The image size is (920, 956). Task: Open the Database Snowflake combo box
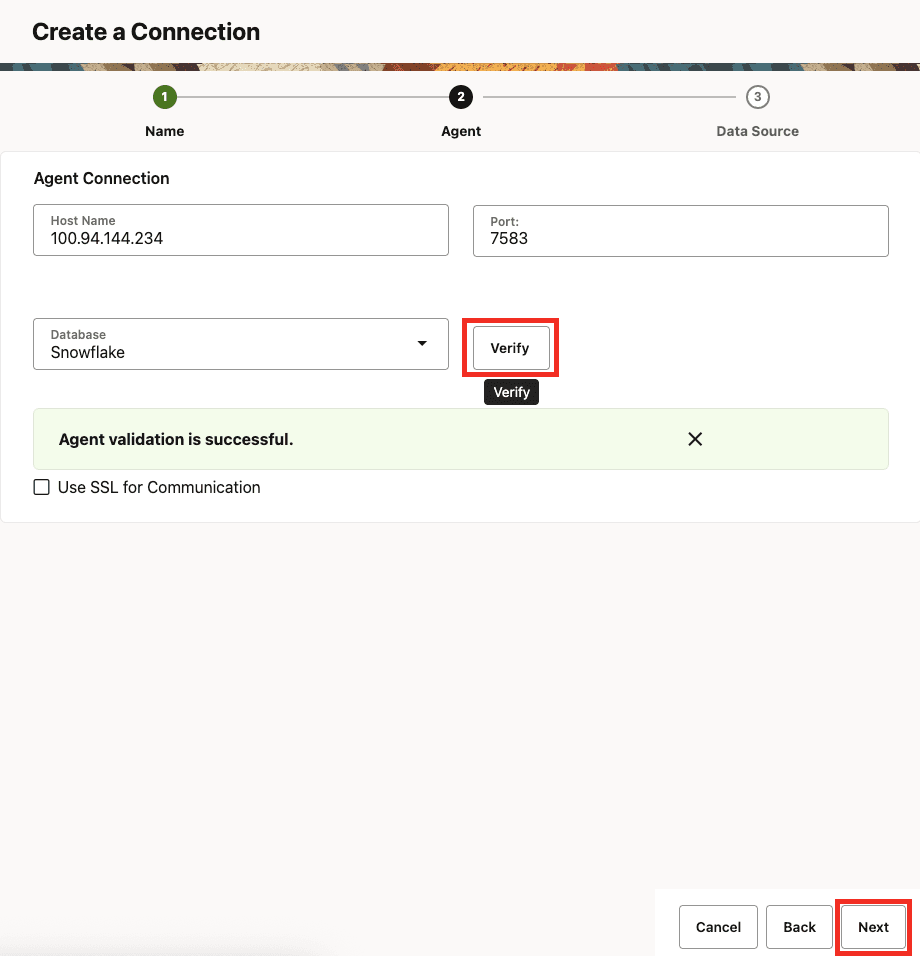point(241,344)
